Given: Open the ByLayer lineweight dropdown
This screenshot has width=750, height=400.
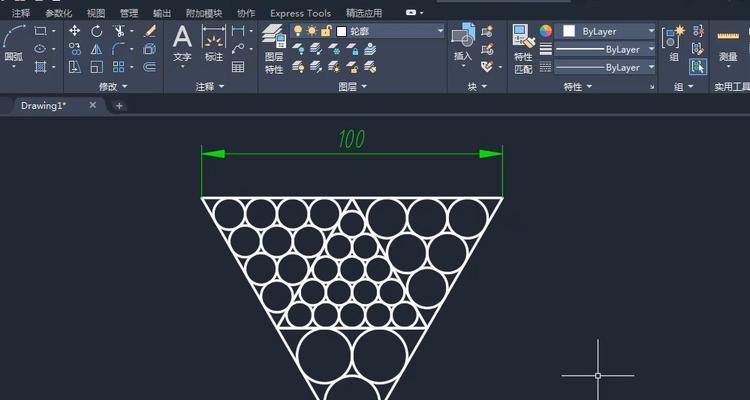Looking at the screenshot, I should click(605, 49).
